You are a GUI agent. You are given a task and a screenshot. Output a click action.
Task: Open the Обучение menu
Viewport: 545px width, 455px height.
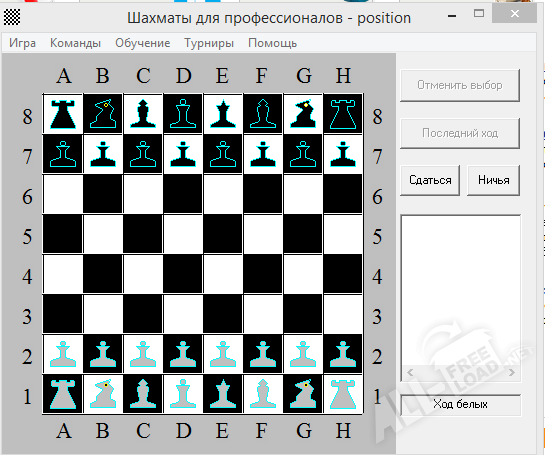pos(143,43)
